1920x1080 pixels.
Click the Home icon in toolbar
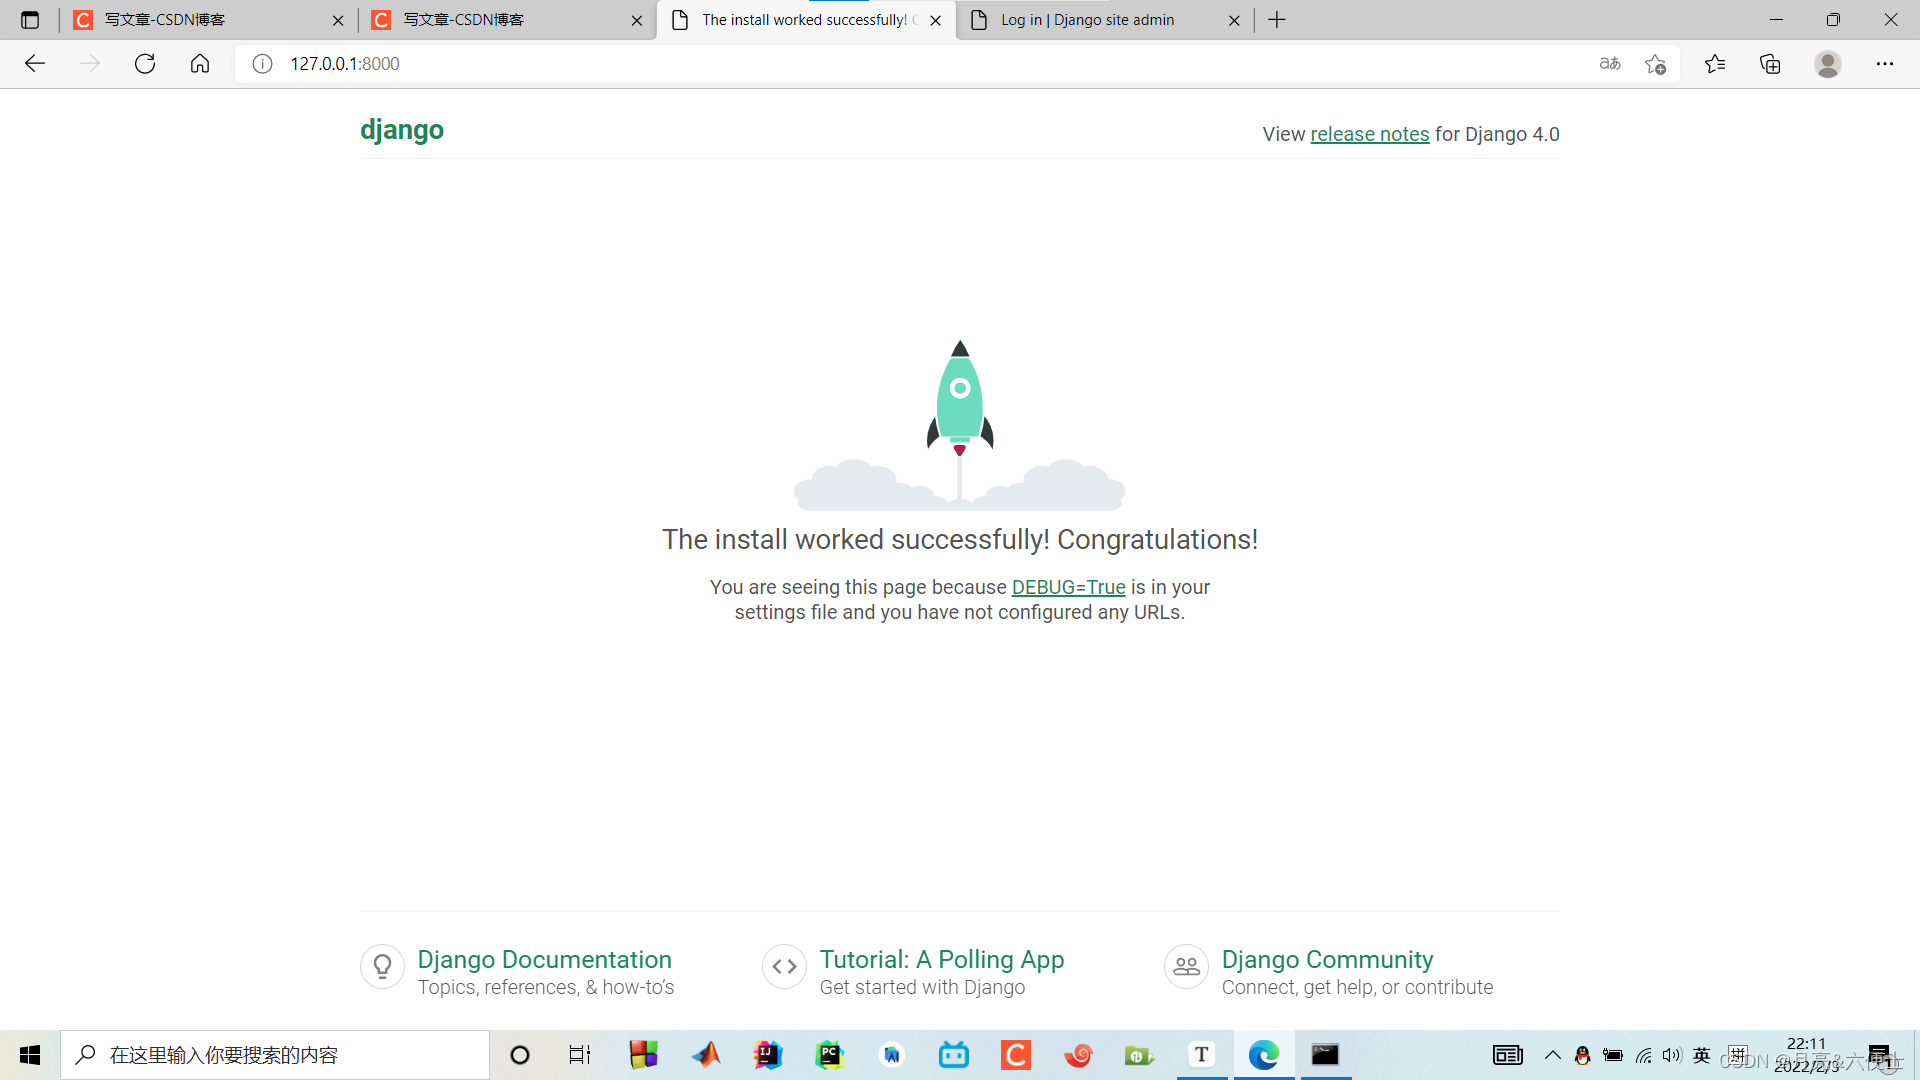(200, 64)
